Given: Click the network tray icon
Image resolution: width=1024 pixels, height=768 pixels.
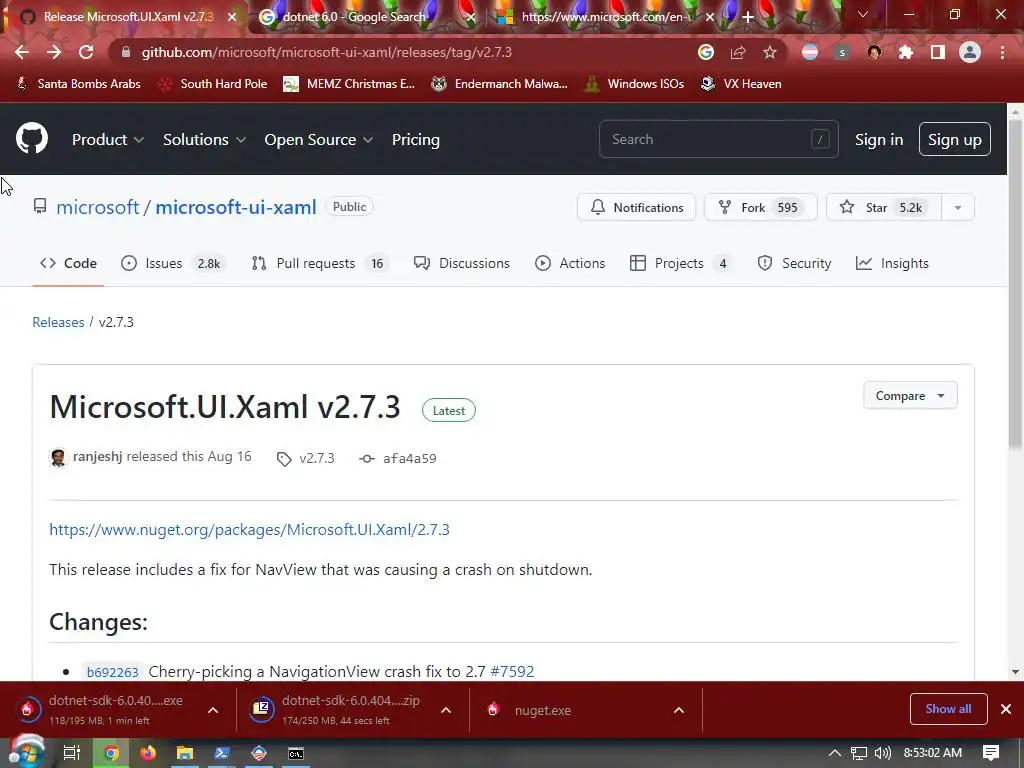Looking at the screenshot, I should coord(859,753).
